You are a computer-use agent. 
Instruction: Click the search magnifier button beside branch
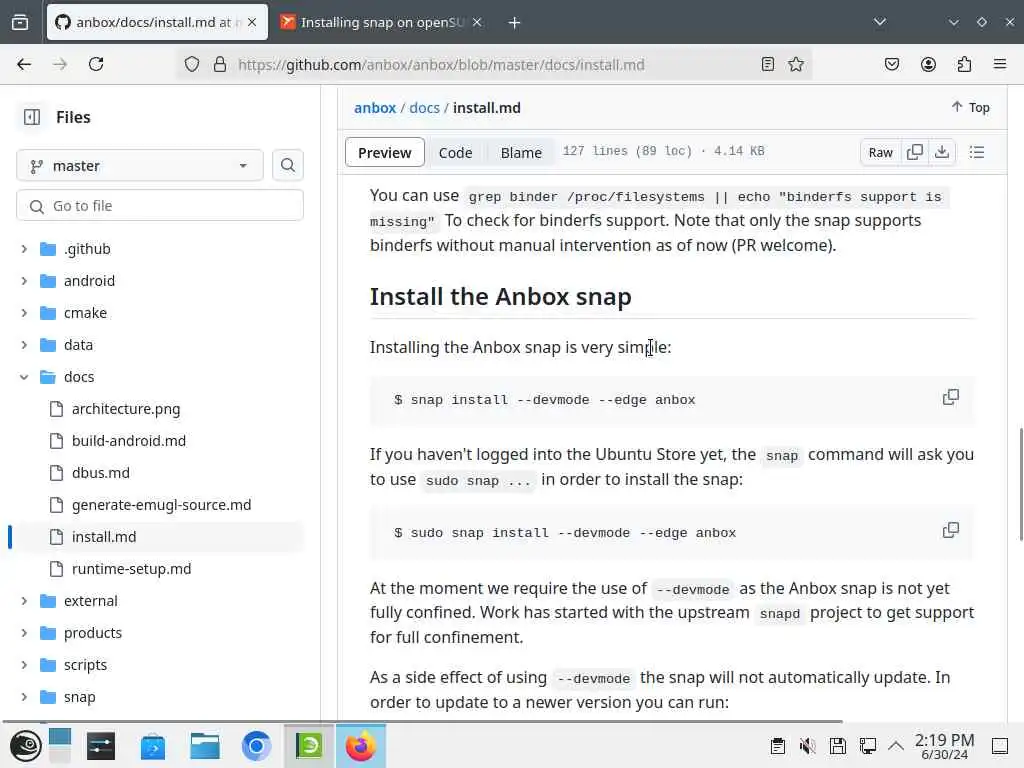click(x=287, y=165)
